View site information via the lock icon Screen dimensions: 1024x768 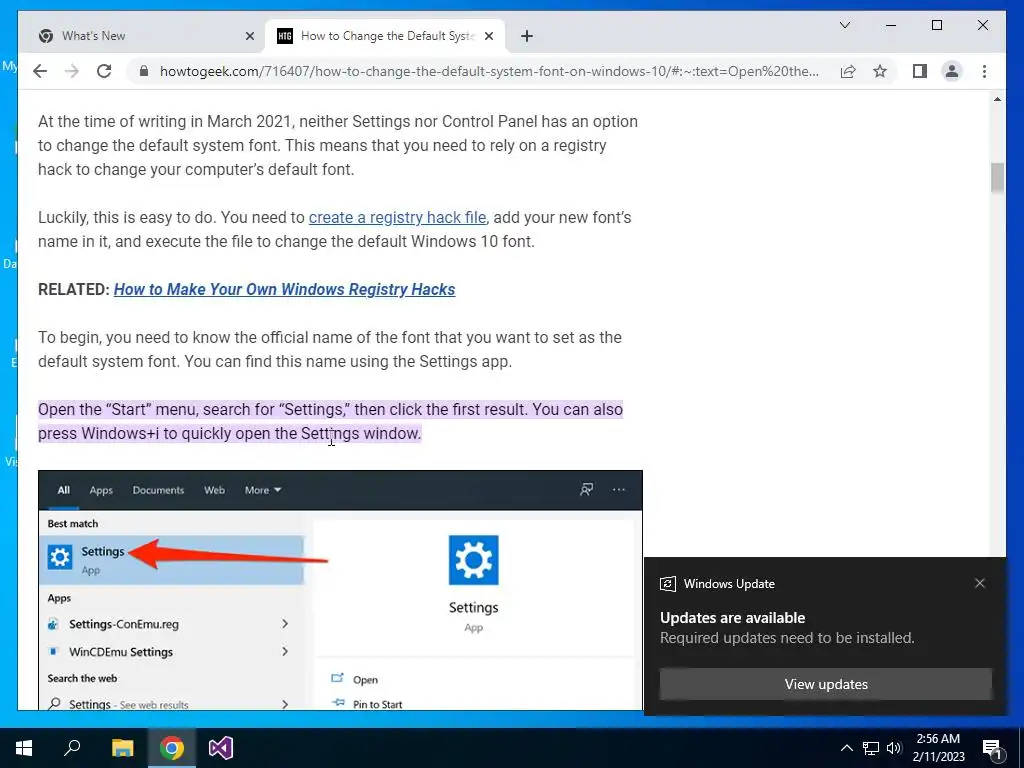tap(144, 71)
